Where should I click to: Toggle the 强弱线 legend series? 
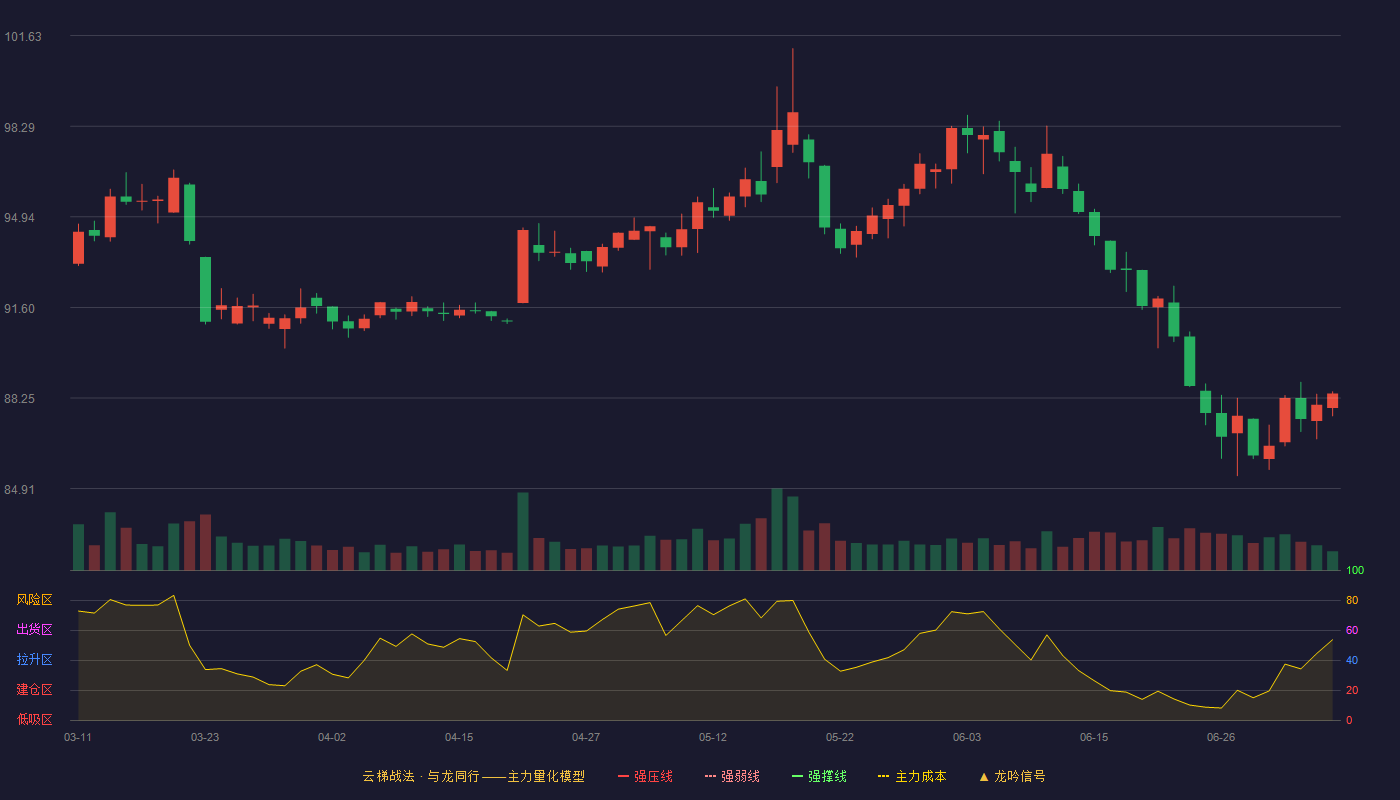click(x=732, y=776)
